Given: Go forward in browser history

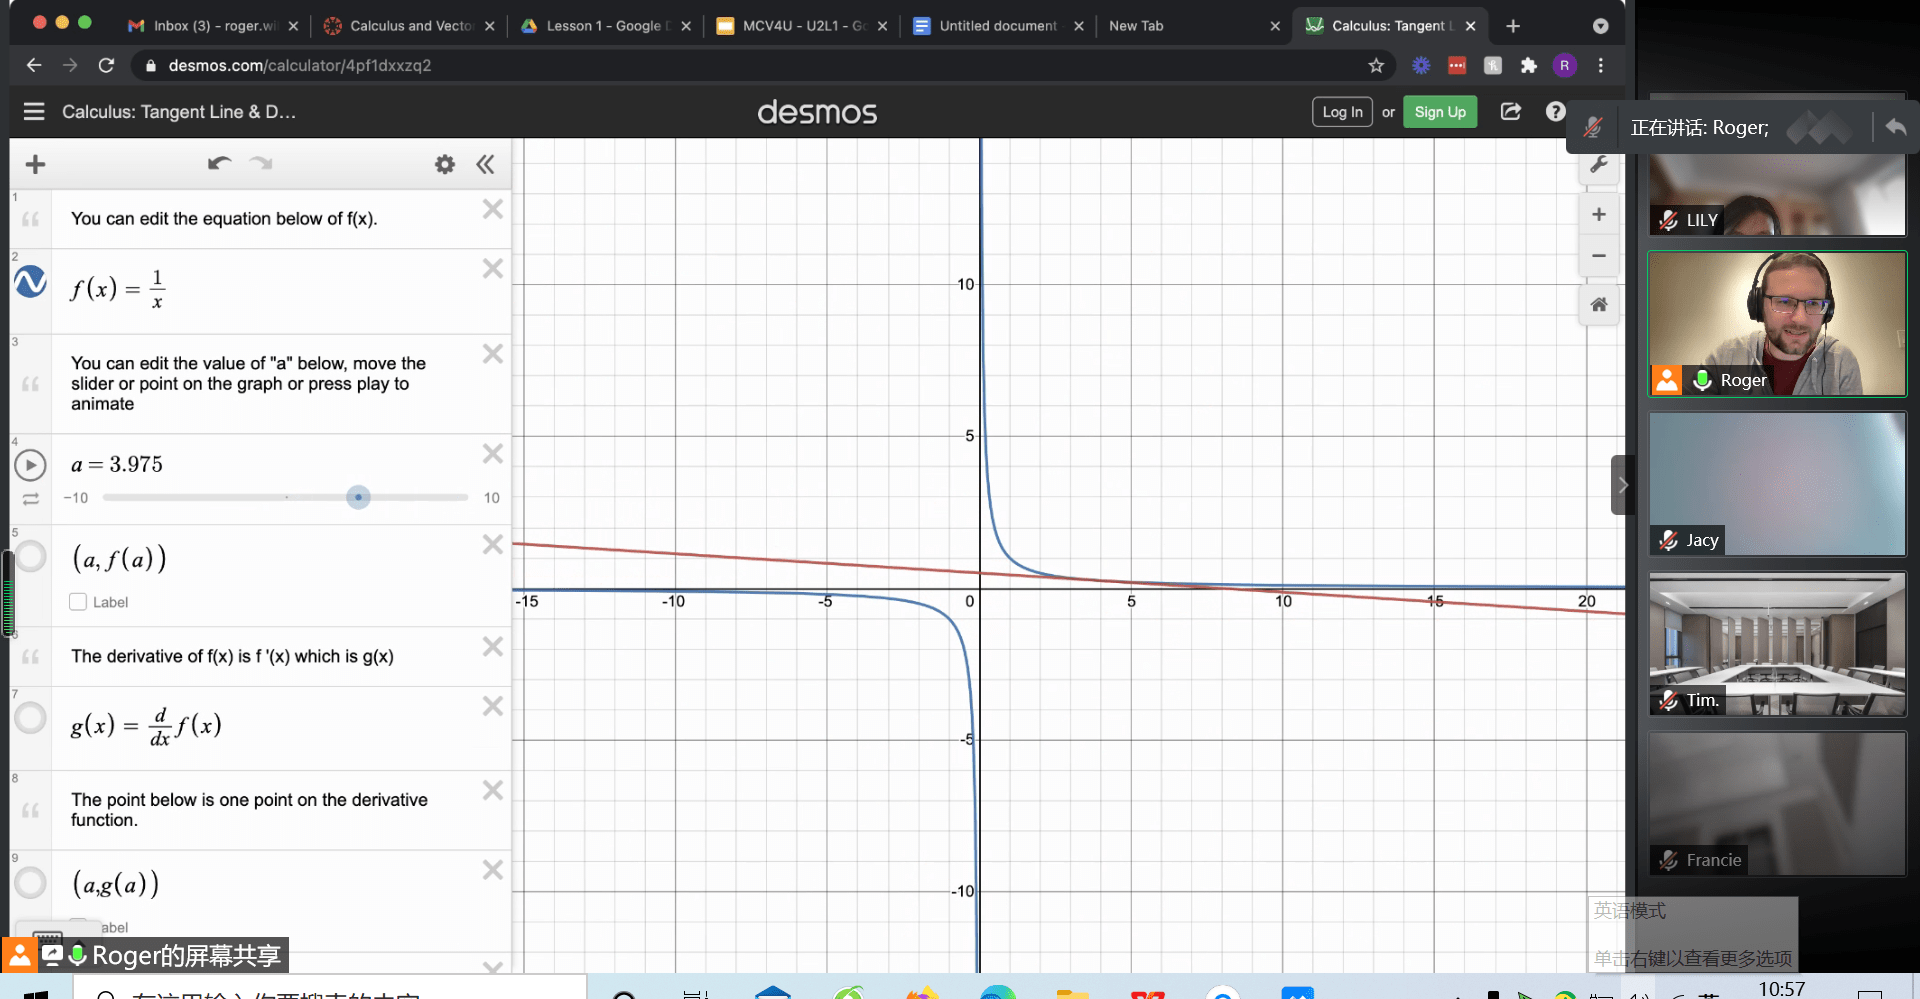Looking at the screenshot, I should (70, 65).
